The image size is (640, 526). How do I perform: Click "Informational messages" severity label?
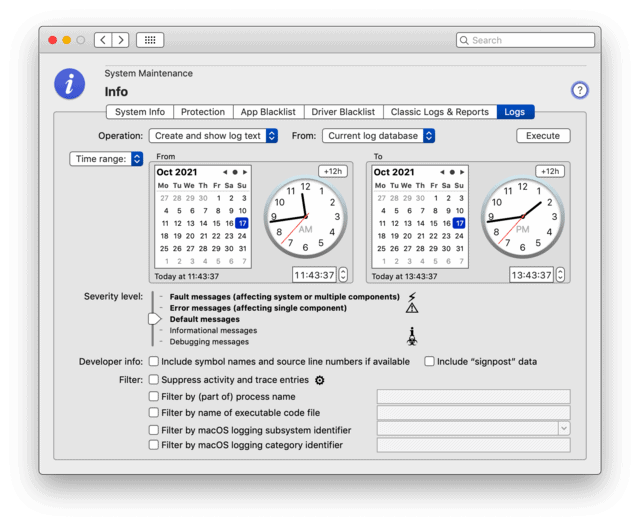coord(213,331)
